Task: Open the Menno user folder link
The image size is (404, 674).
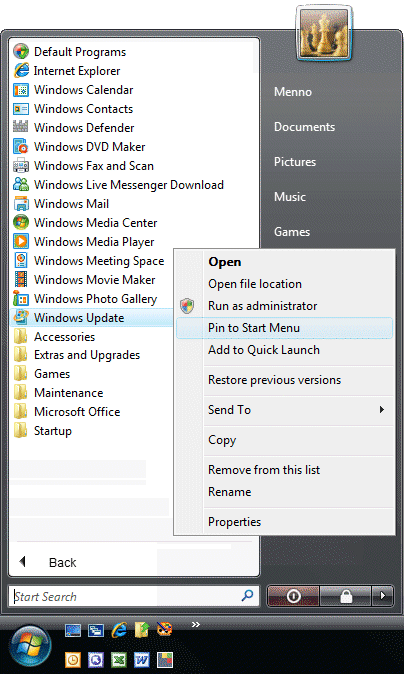Action: coord(293,92)
